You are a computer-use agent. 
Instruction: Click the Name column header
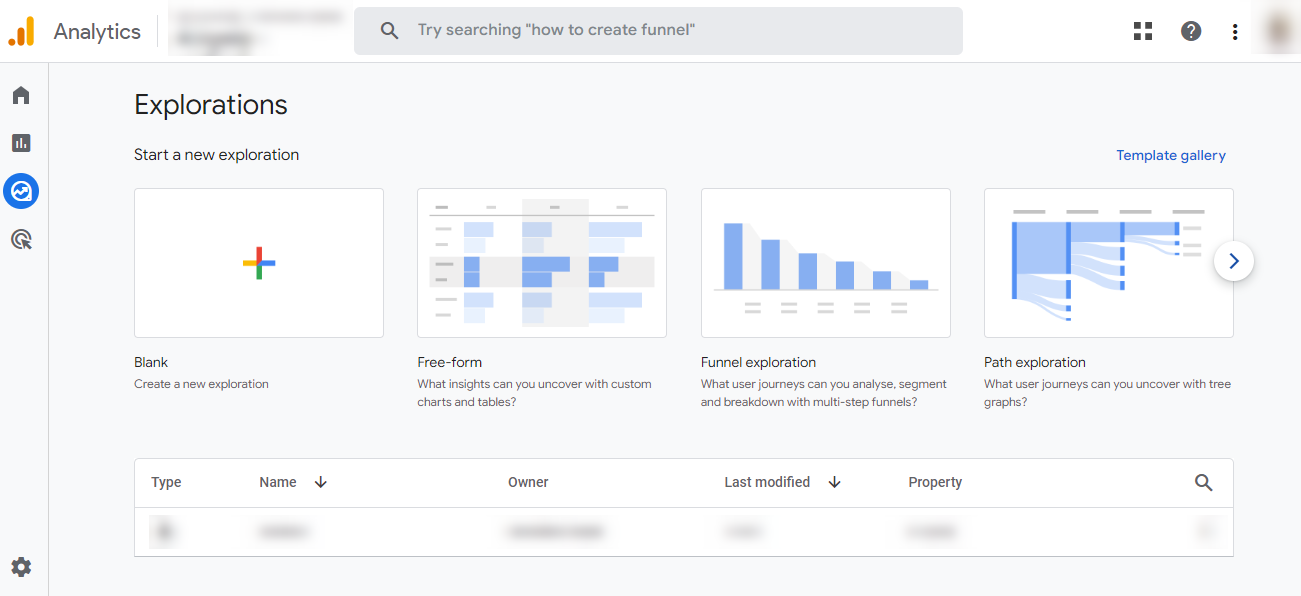[x=278, y=482]
